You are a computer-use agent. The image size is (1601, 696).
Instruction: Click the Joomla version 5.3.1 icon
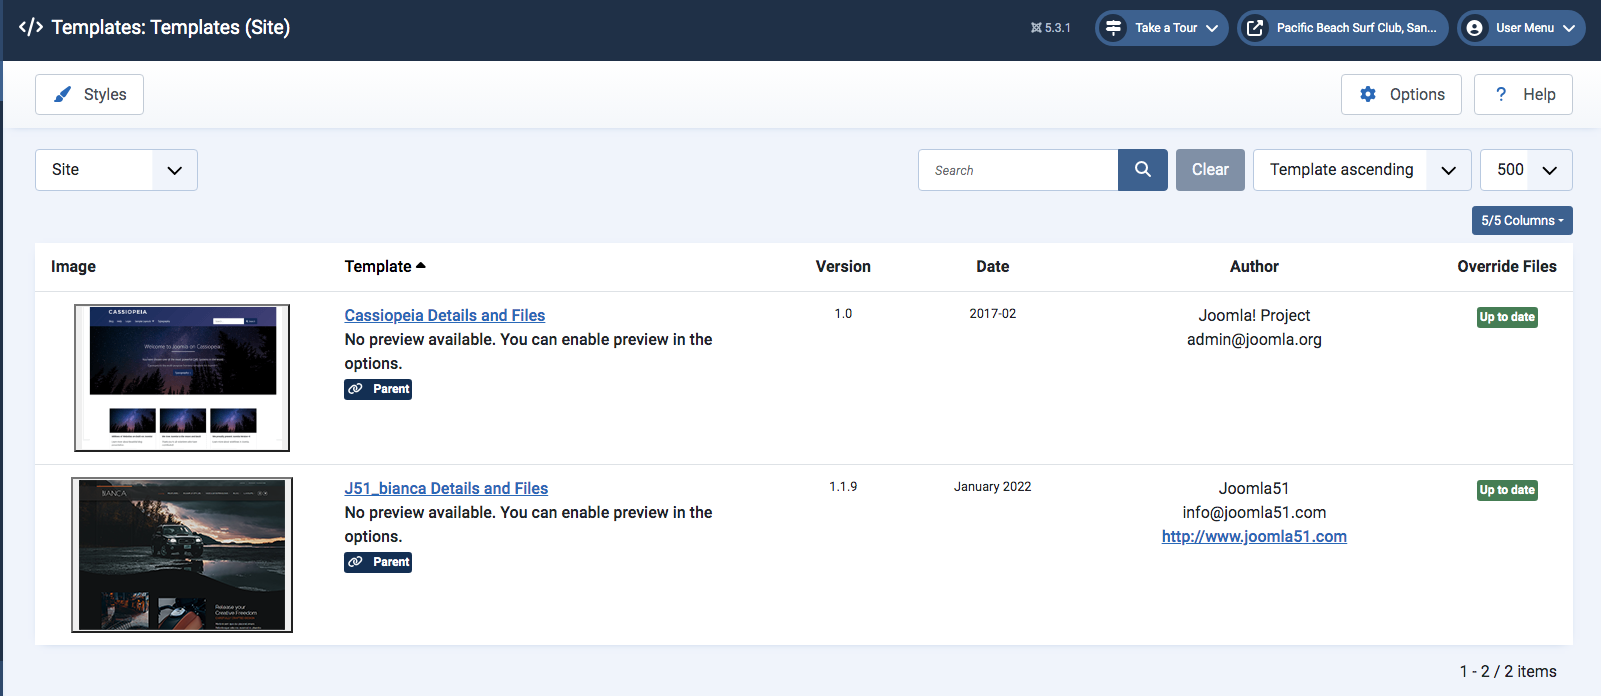click(x=1036, y=28)
